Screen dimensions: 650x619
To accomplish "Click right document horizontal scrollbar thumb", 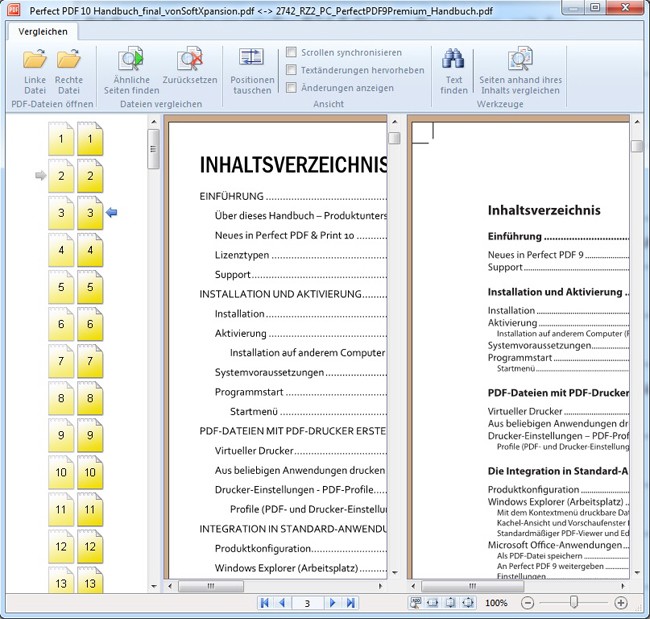I will (473, 586).
